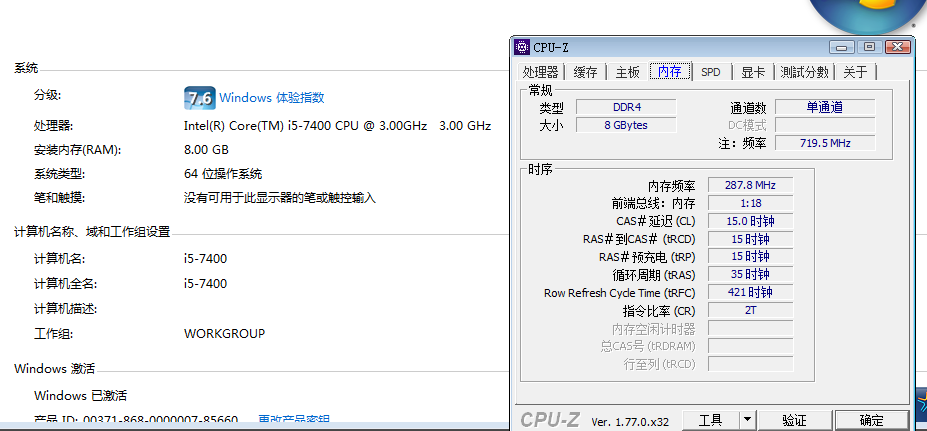Open the 主板 tab in CPU-Z
The height and width of the screenshot is (431, 927).
pyautogui.click(x=627, y=72)
